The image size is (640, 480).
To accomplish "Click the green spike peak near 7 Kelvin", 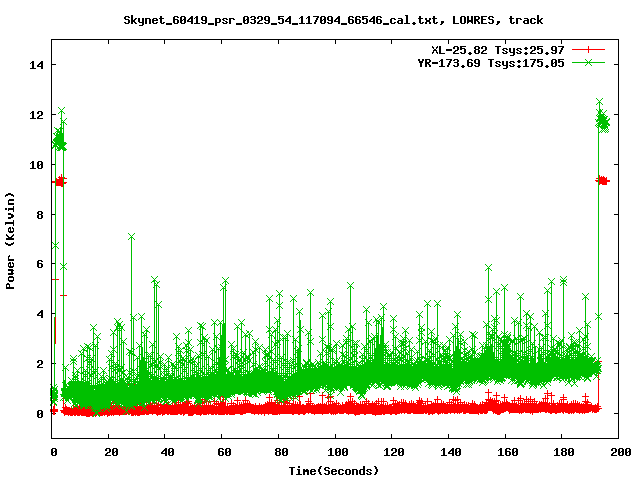I will tap(131, 237).
